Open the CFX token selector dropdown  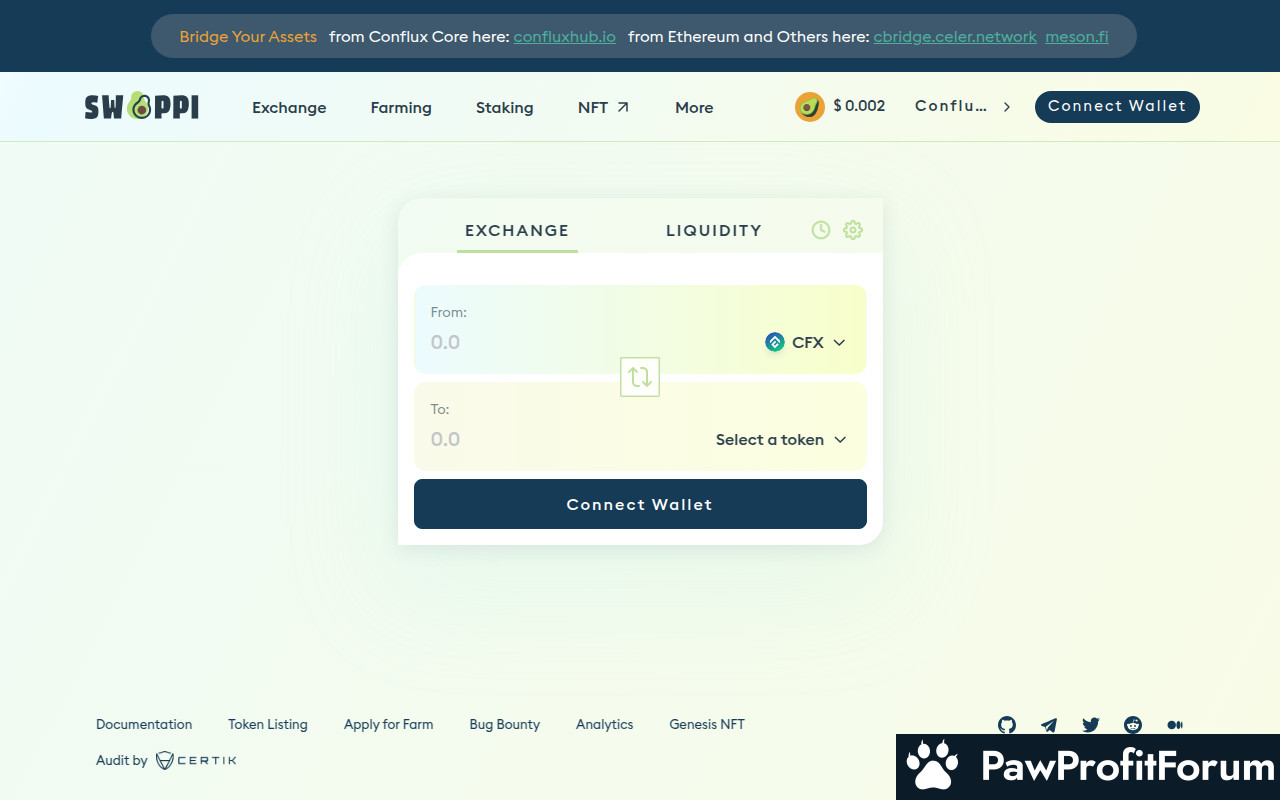click(x=806, y=342)
